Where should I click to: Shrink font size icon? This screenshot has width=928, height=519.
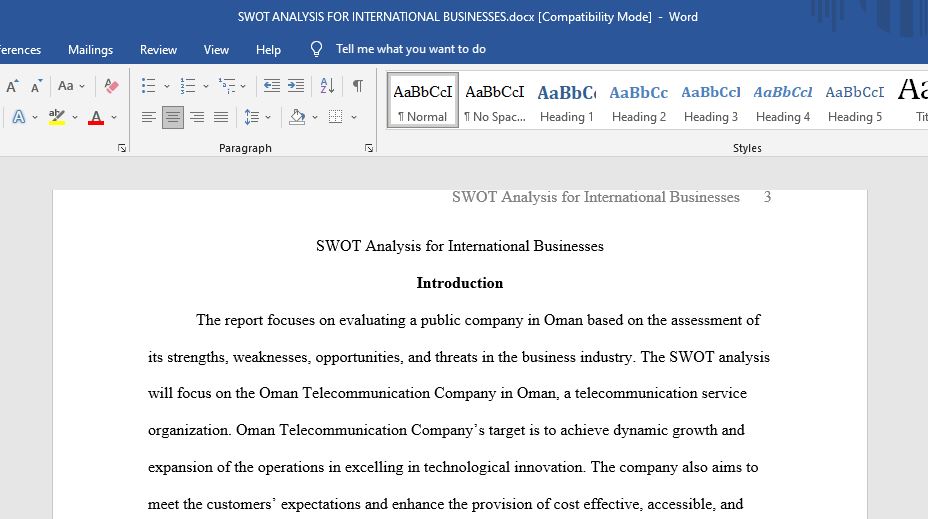(36, 86)
